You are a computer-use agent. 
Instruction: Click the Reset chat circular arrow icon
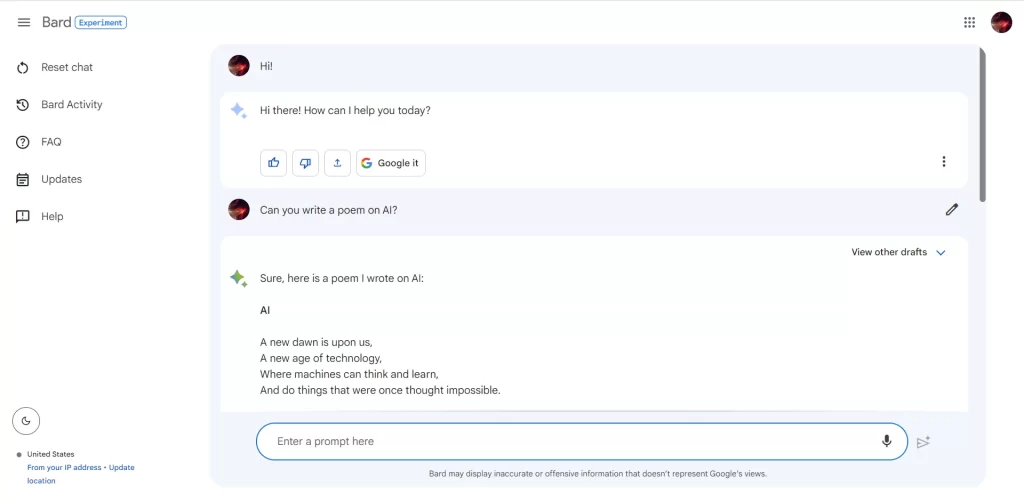(x=23, y=67)
